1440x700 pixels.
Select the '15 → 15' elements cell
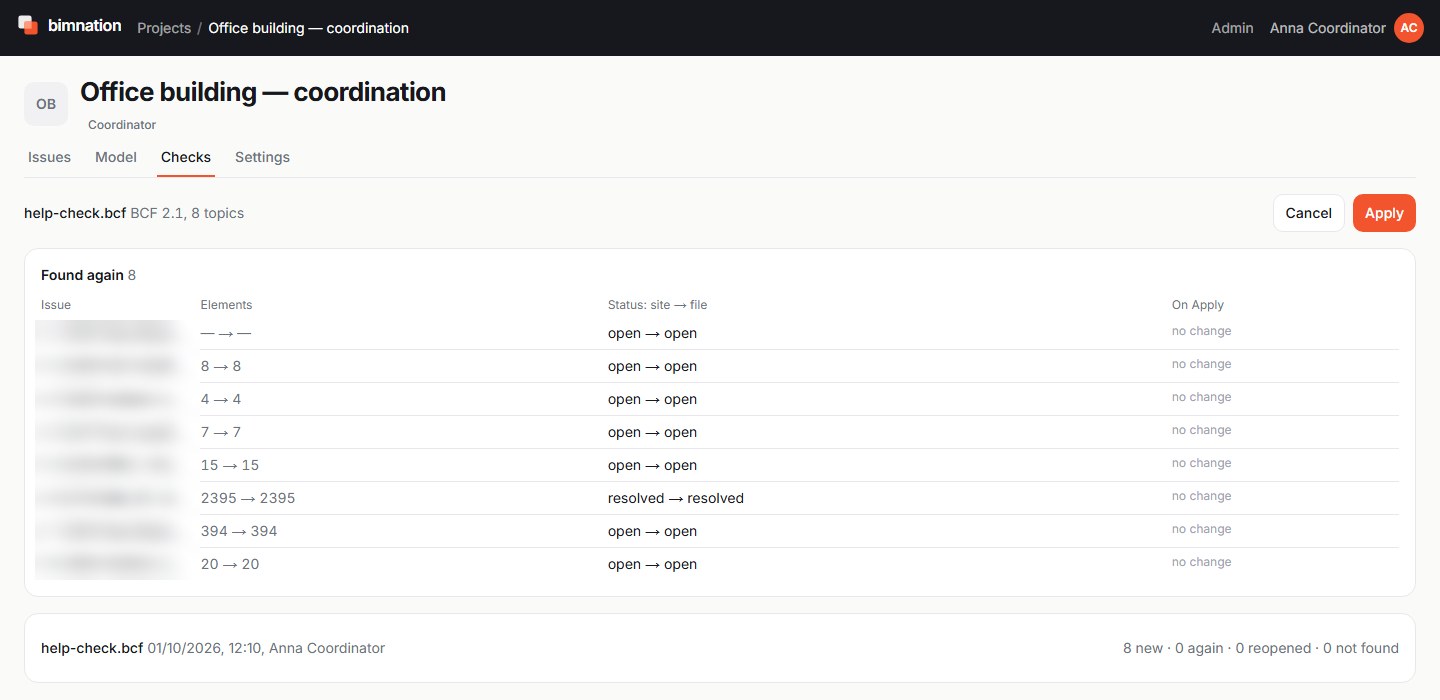point(230,465)
